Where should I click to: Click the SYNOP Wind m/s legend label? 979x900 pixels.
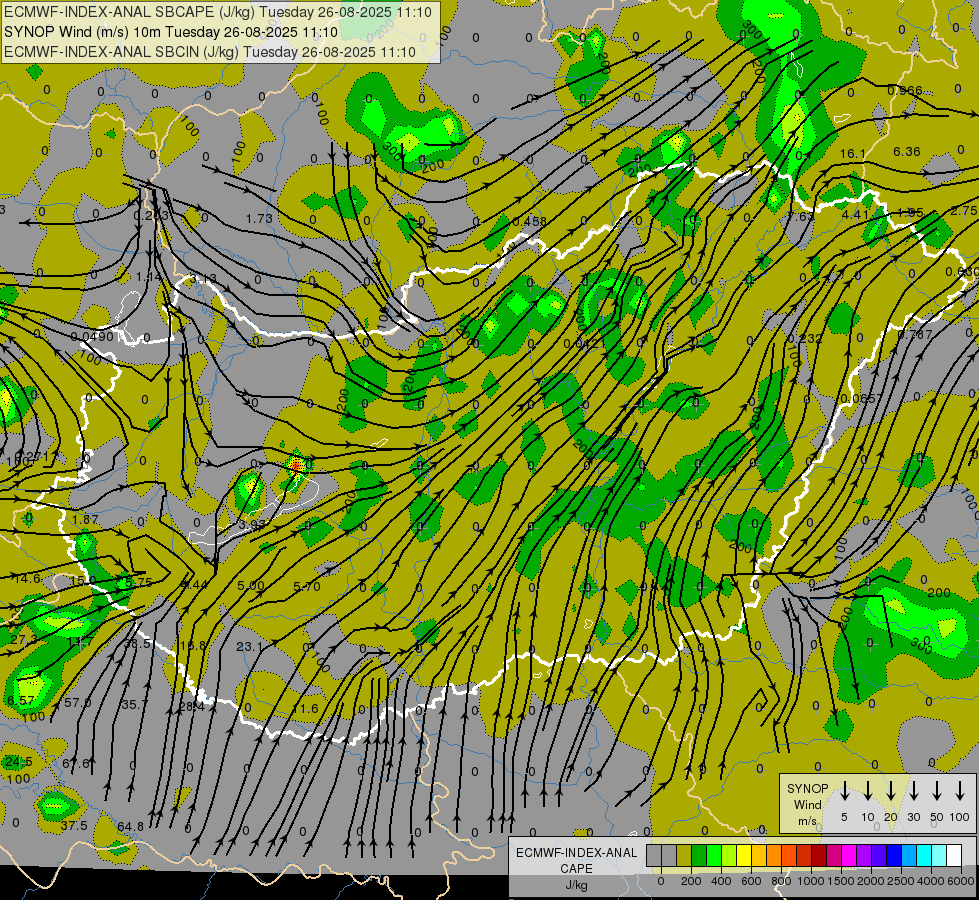[x=807, y=804]
